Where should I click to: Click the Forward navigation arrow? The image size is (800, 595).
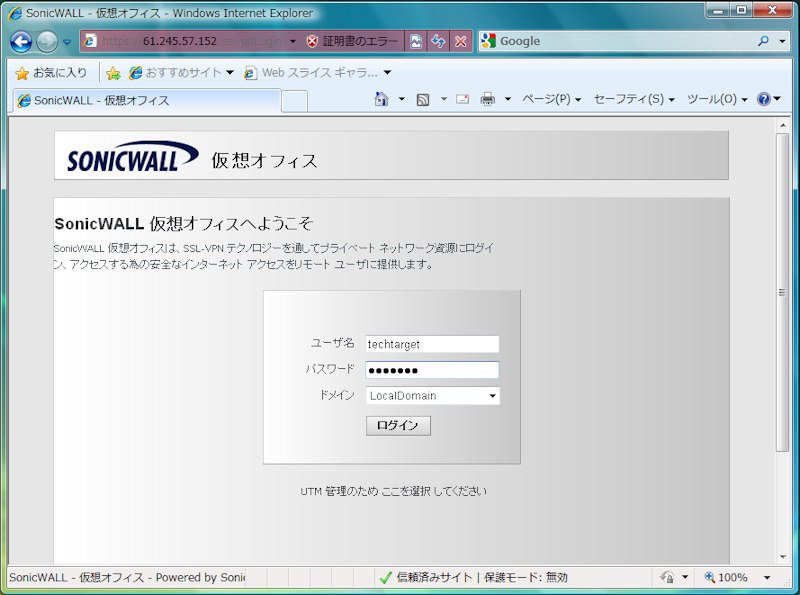coord(47,42)
